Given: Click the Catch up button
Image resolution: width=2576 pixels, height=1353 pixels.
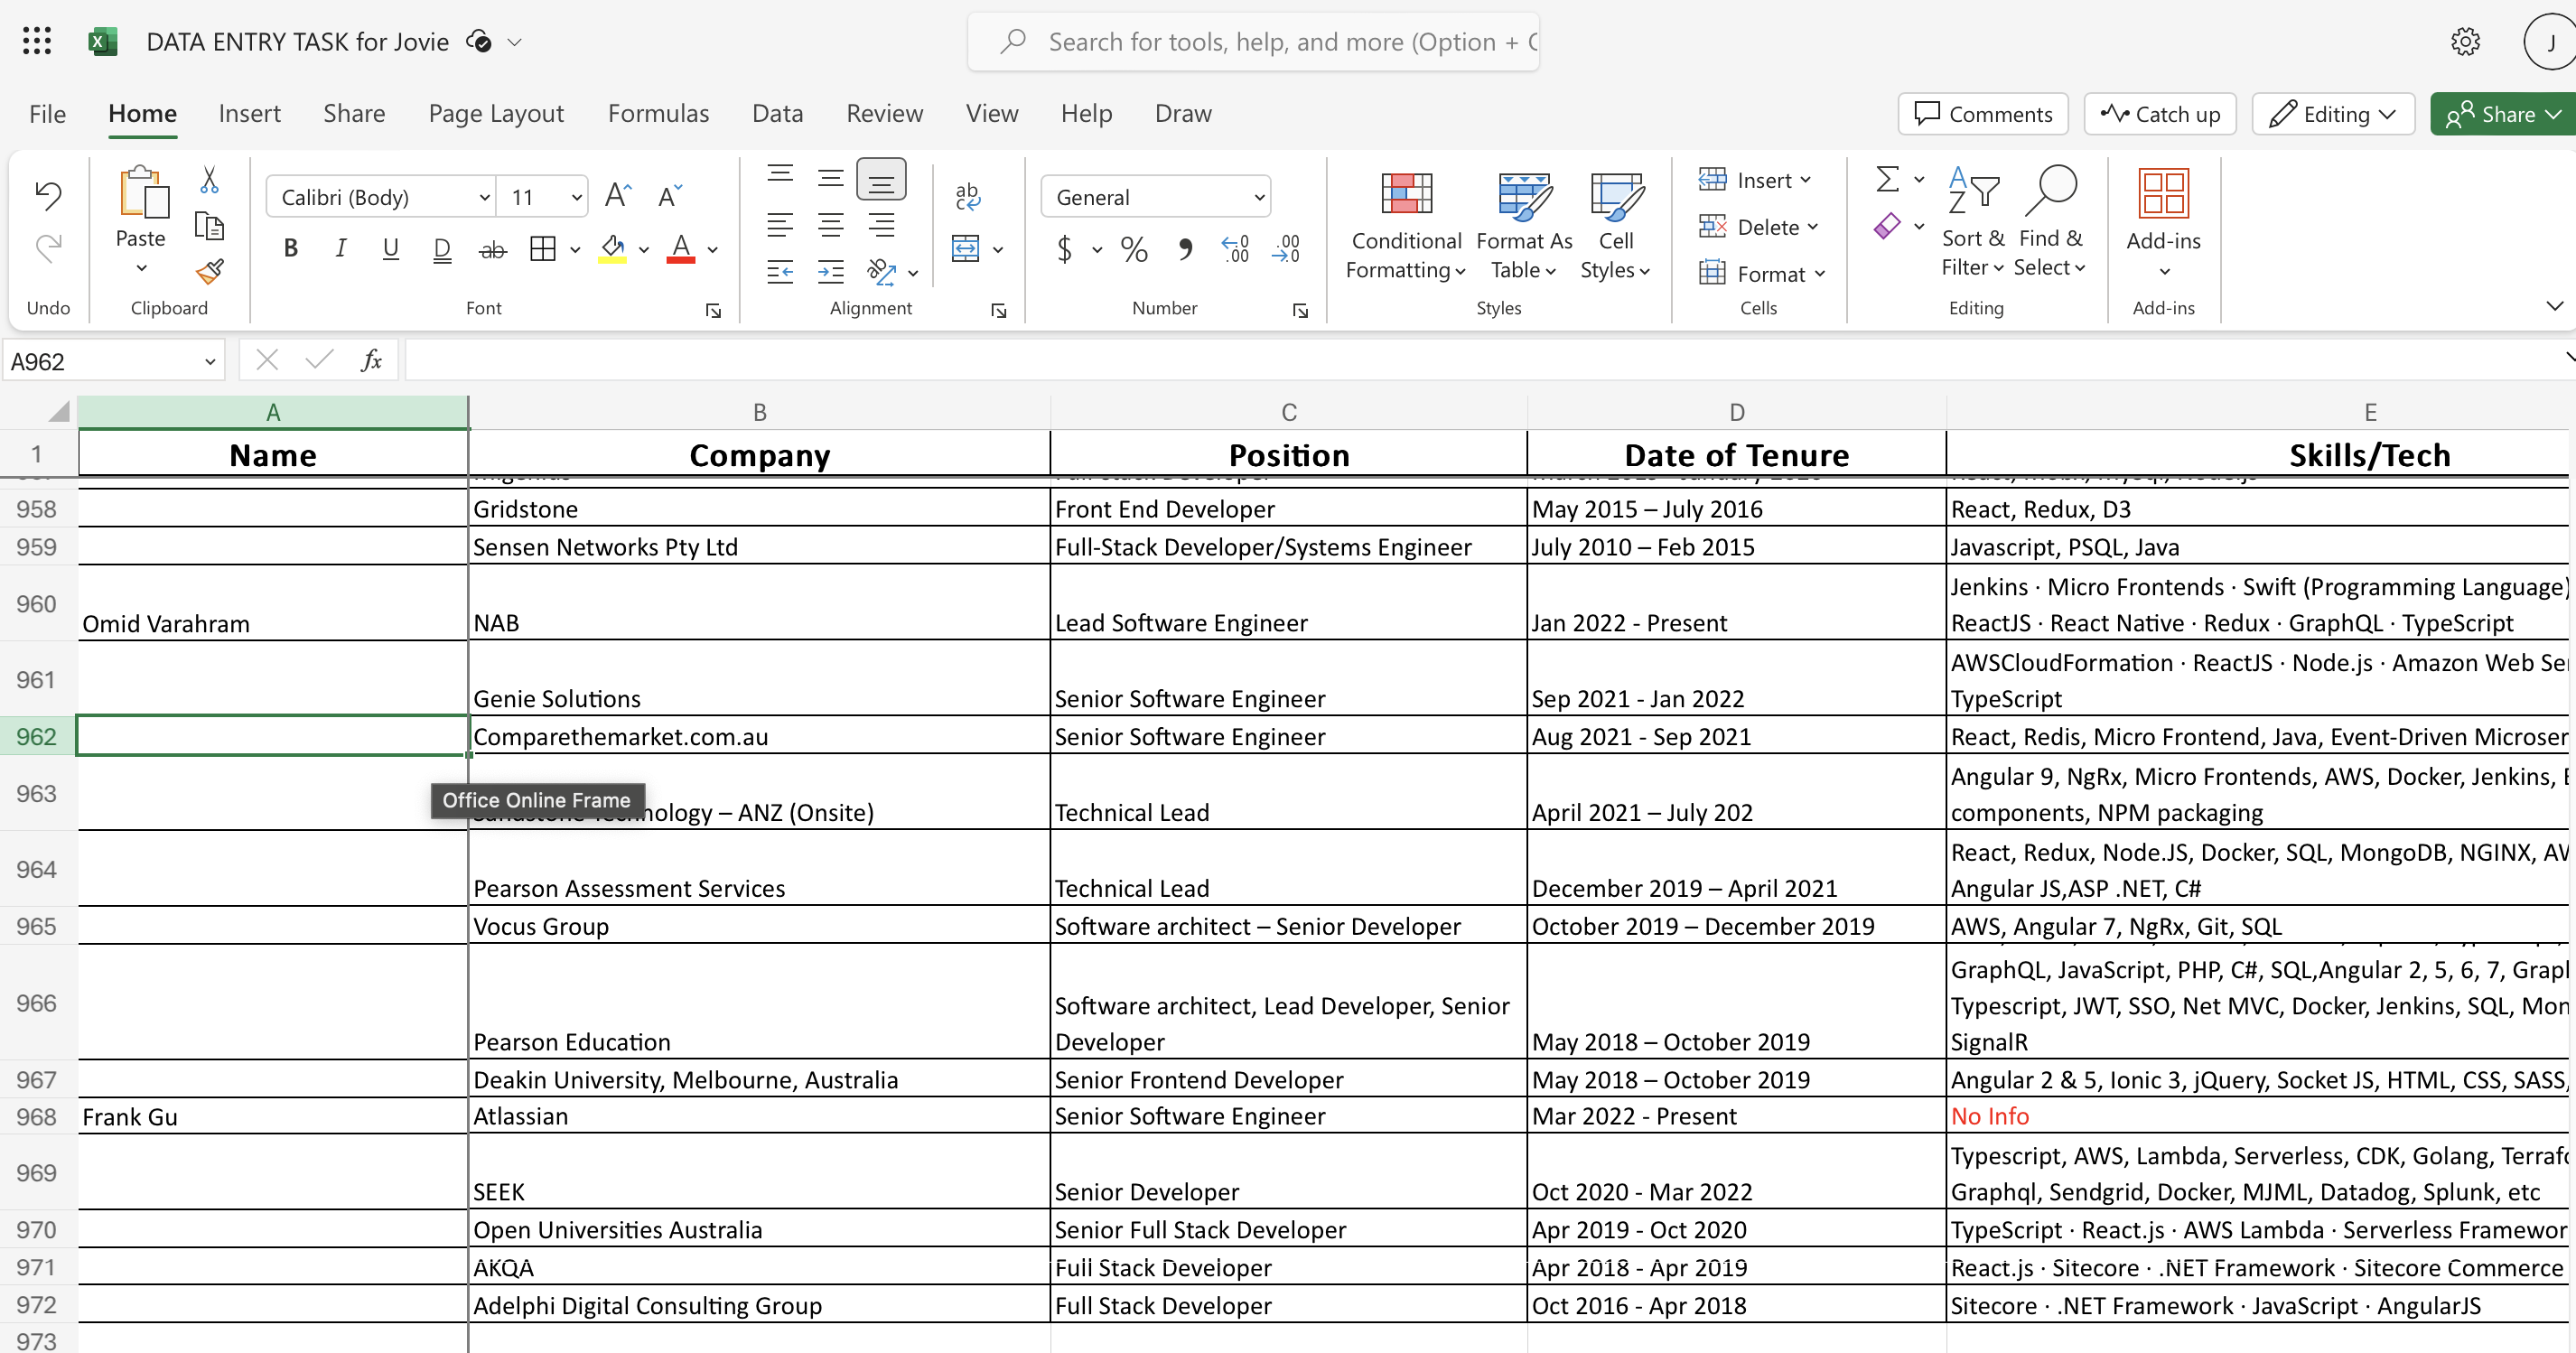Looking at the screenshot, I should coord(2161,114).
